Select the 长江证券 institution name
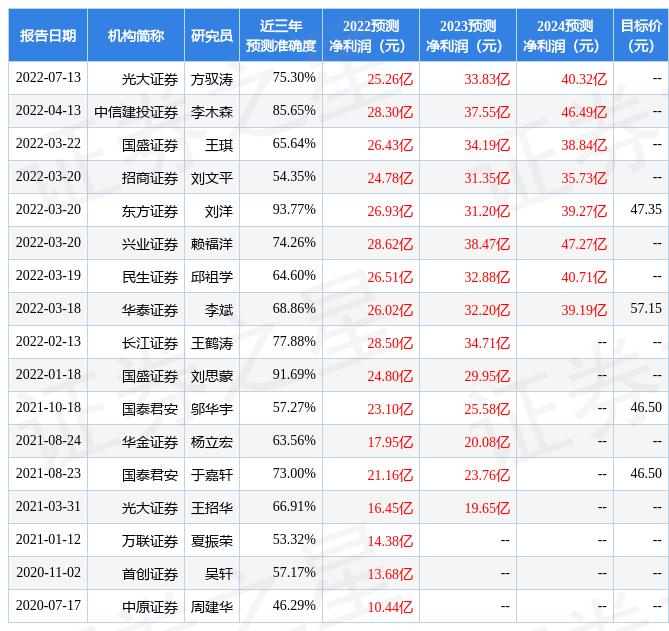This screenshot has height=631, width=669. pos(150,342)
